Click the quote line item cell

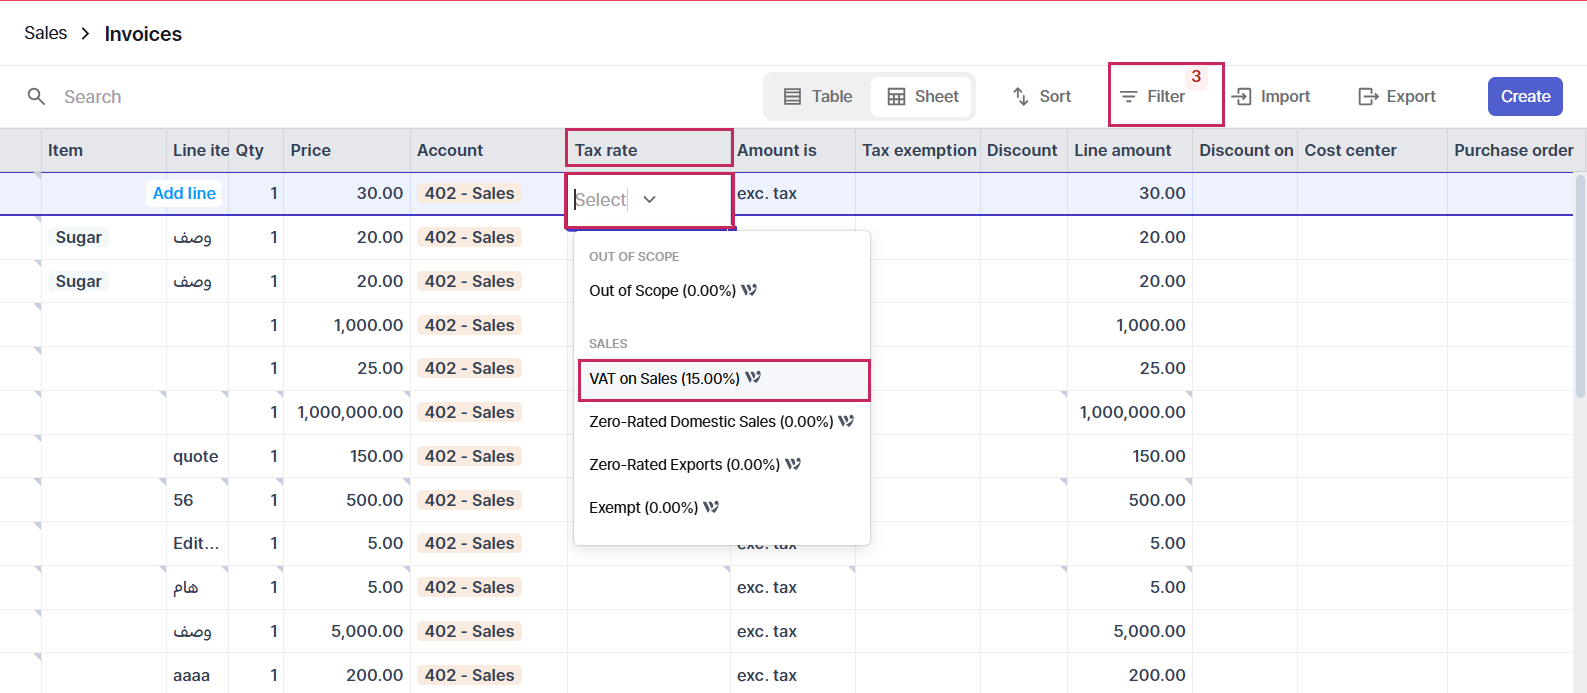pos(197,456)
